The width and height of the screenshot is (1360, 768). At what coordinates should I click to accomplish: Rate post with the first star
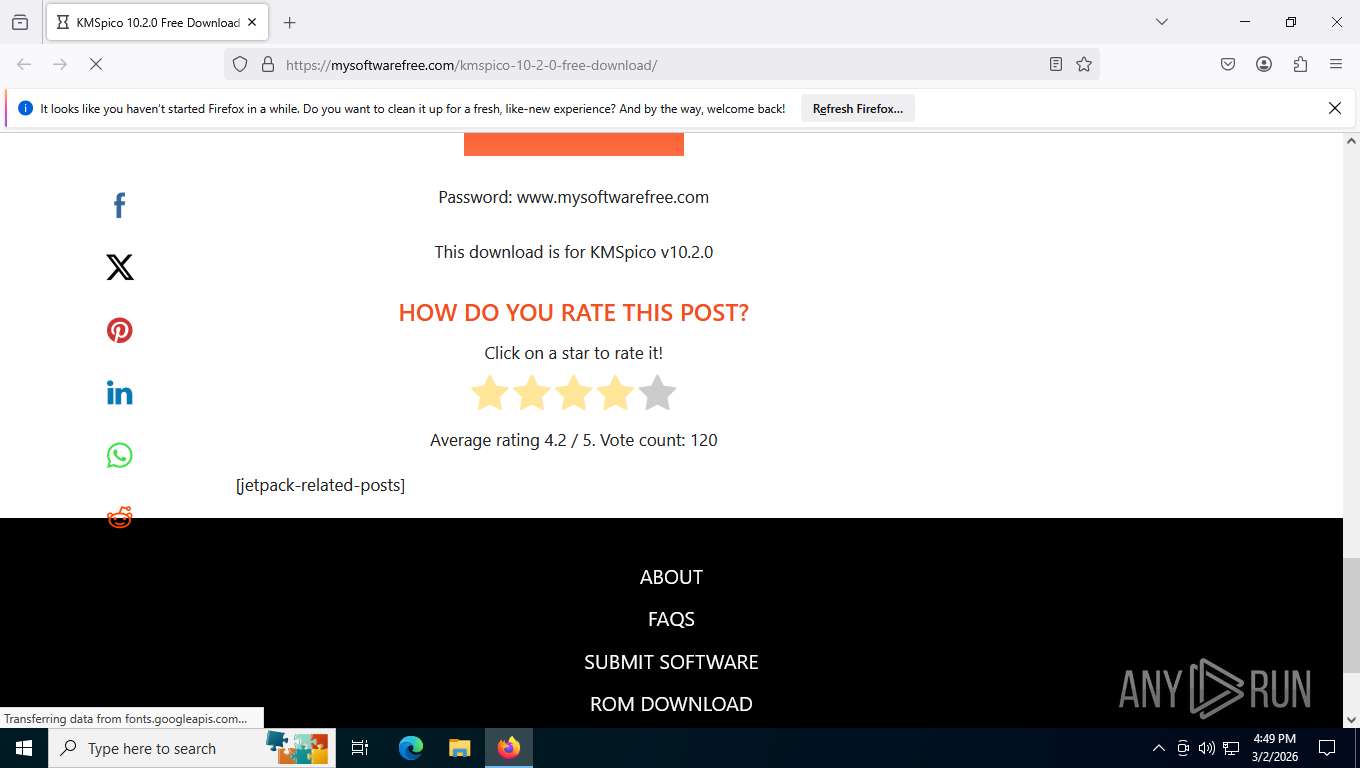[x=490, y=393]
